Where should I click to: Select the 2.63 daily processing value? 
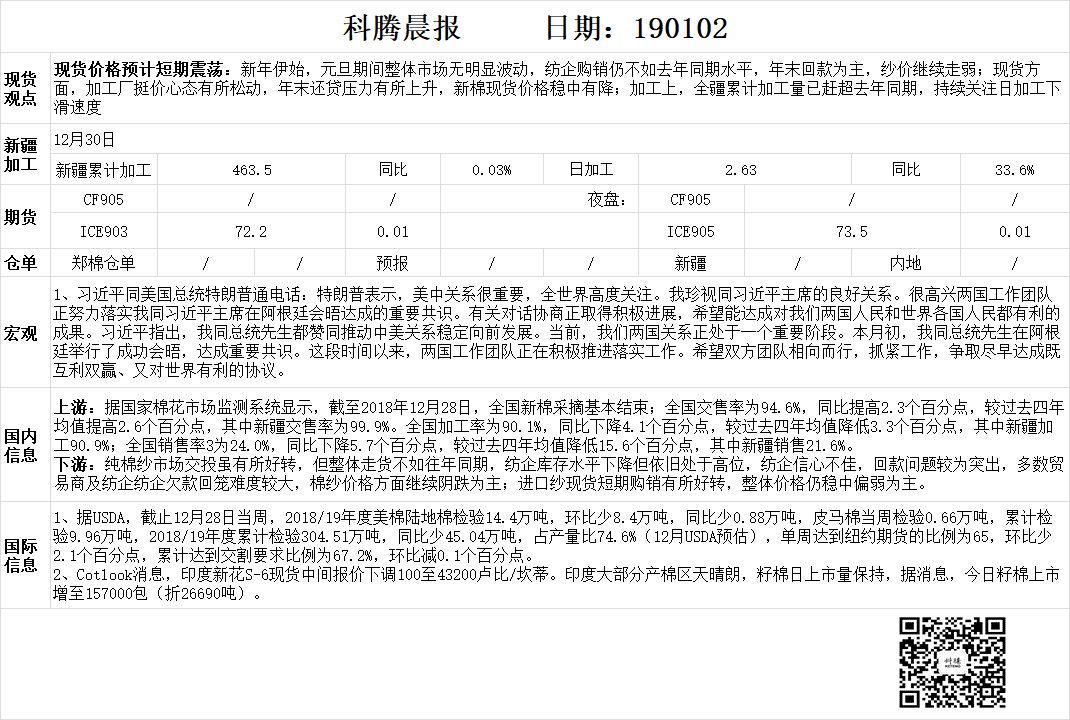pyautogui.click(x=740, y=170)
